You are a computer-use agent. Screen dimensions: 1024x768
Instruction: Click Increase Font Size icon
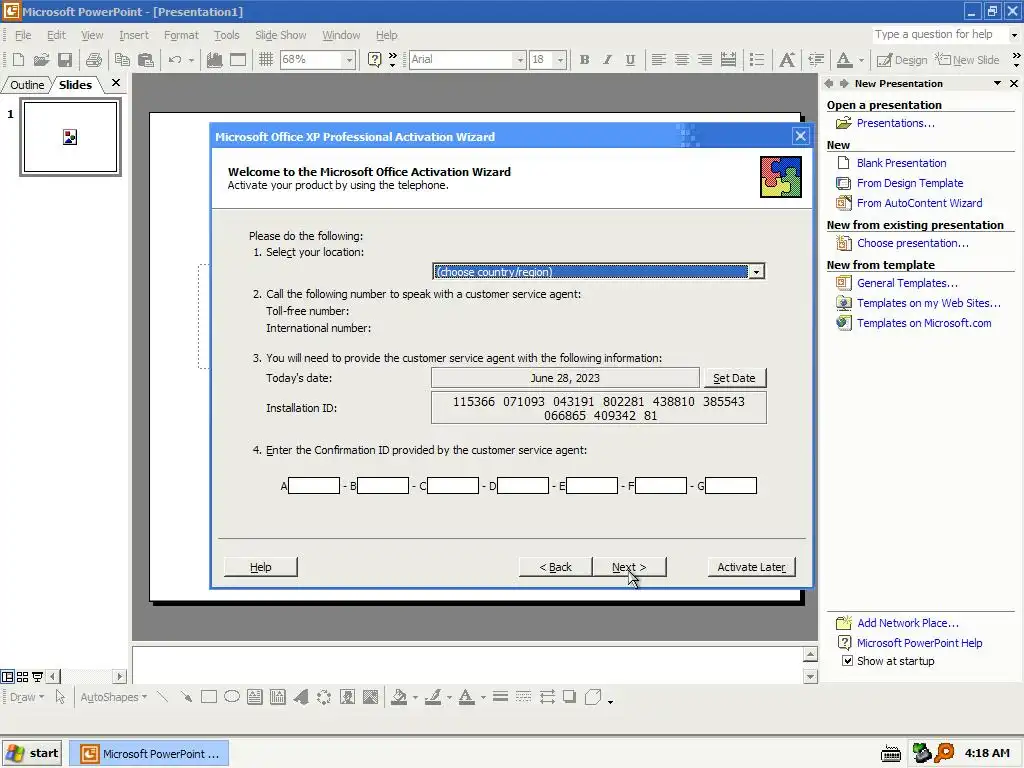tap(787, 59)
